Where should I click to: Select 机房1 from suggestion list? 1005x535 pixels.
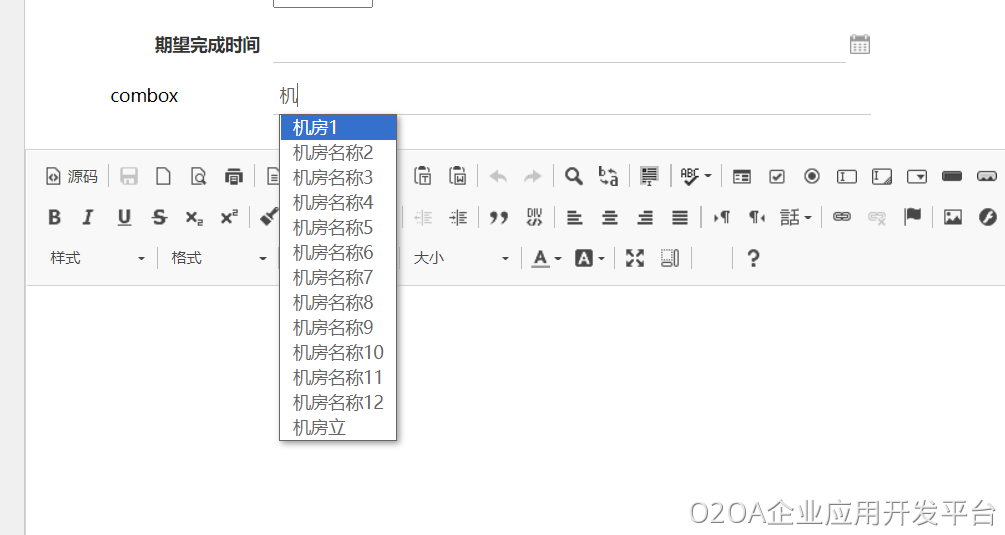point(337,127)
